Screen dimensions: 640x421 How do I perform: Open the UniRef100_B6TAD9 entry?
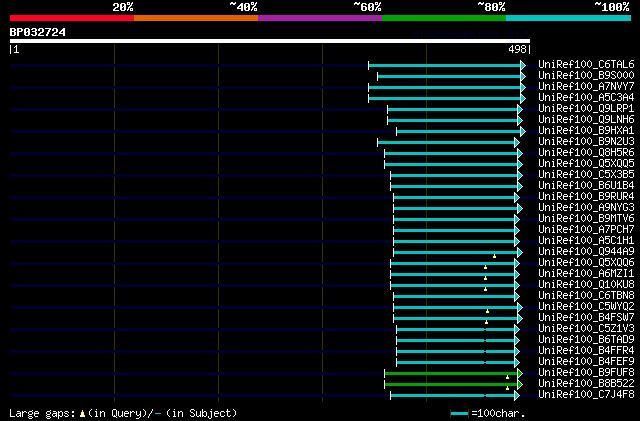click(586, 340)
